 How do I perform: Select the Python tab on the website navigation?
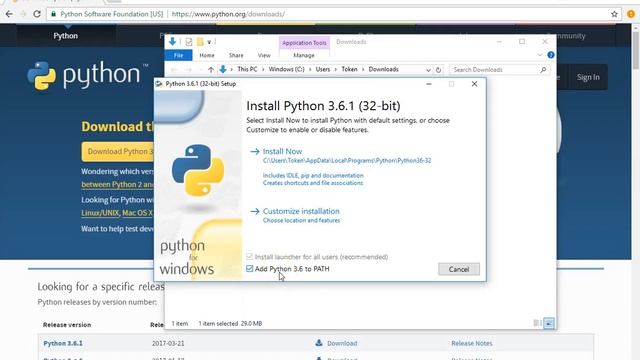(x=66, y=36)
